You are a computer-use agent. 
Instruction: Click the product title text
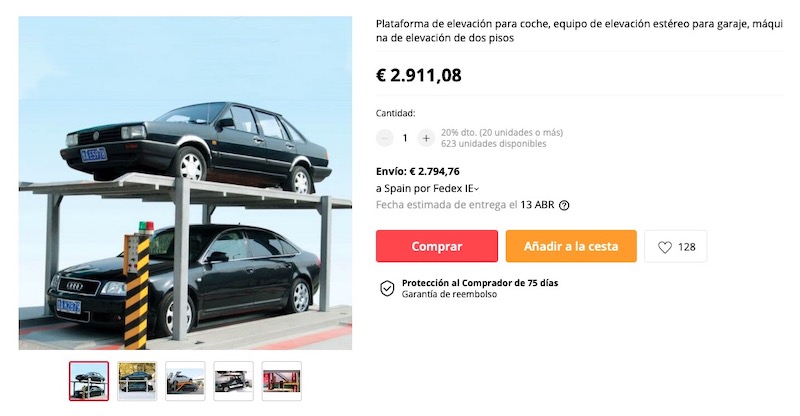coord(579,31)
